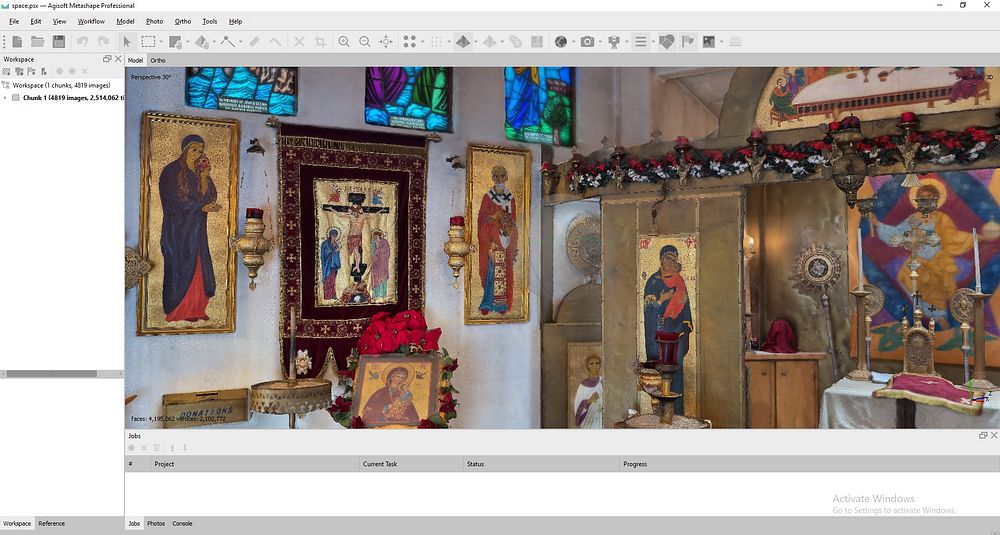Click the Reset View icon
The height and width of the screenshot is (535, 1000).
tap(388, 41)
